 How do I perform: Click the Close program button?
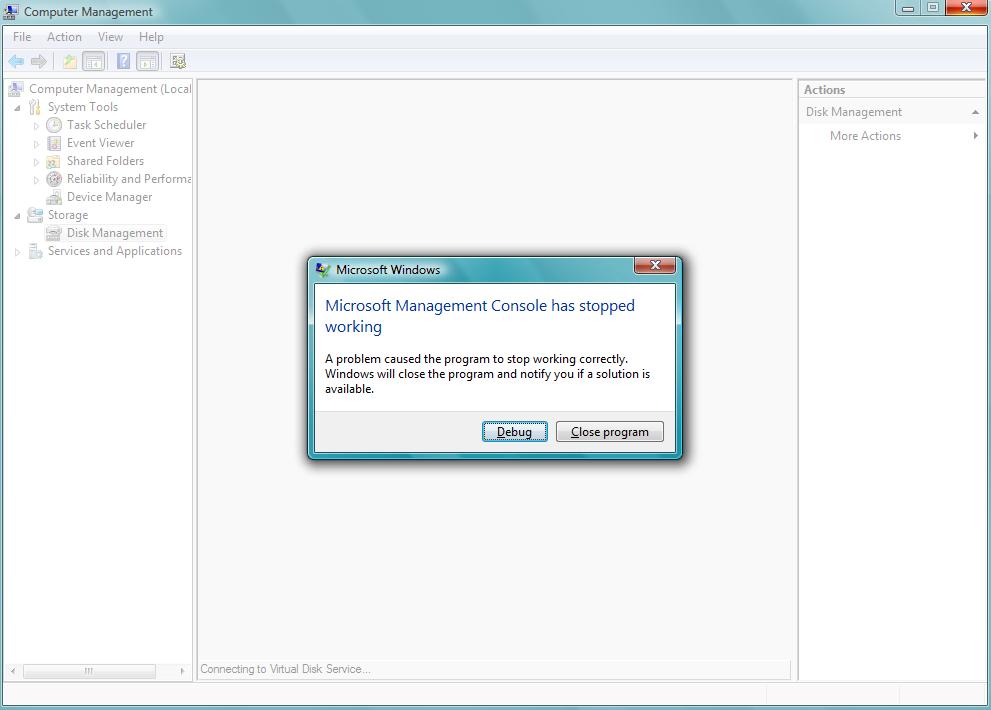tap(609, 432)
